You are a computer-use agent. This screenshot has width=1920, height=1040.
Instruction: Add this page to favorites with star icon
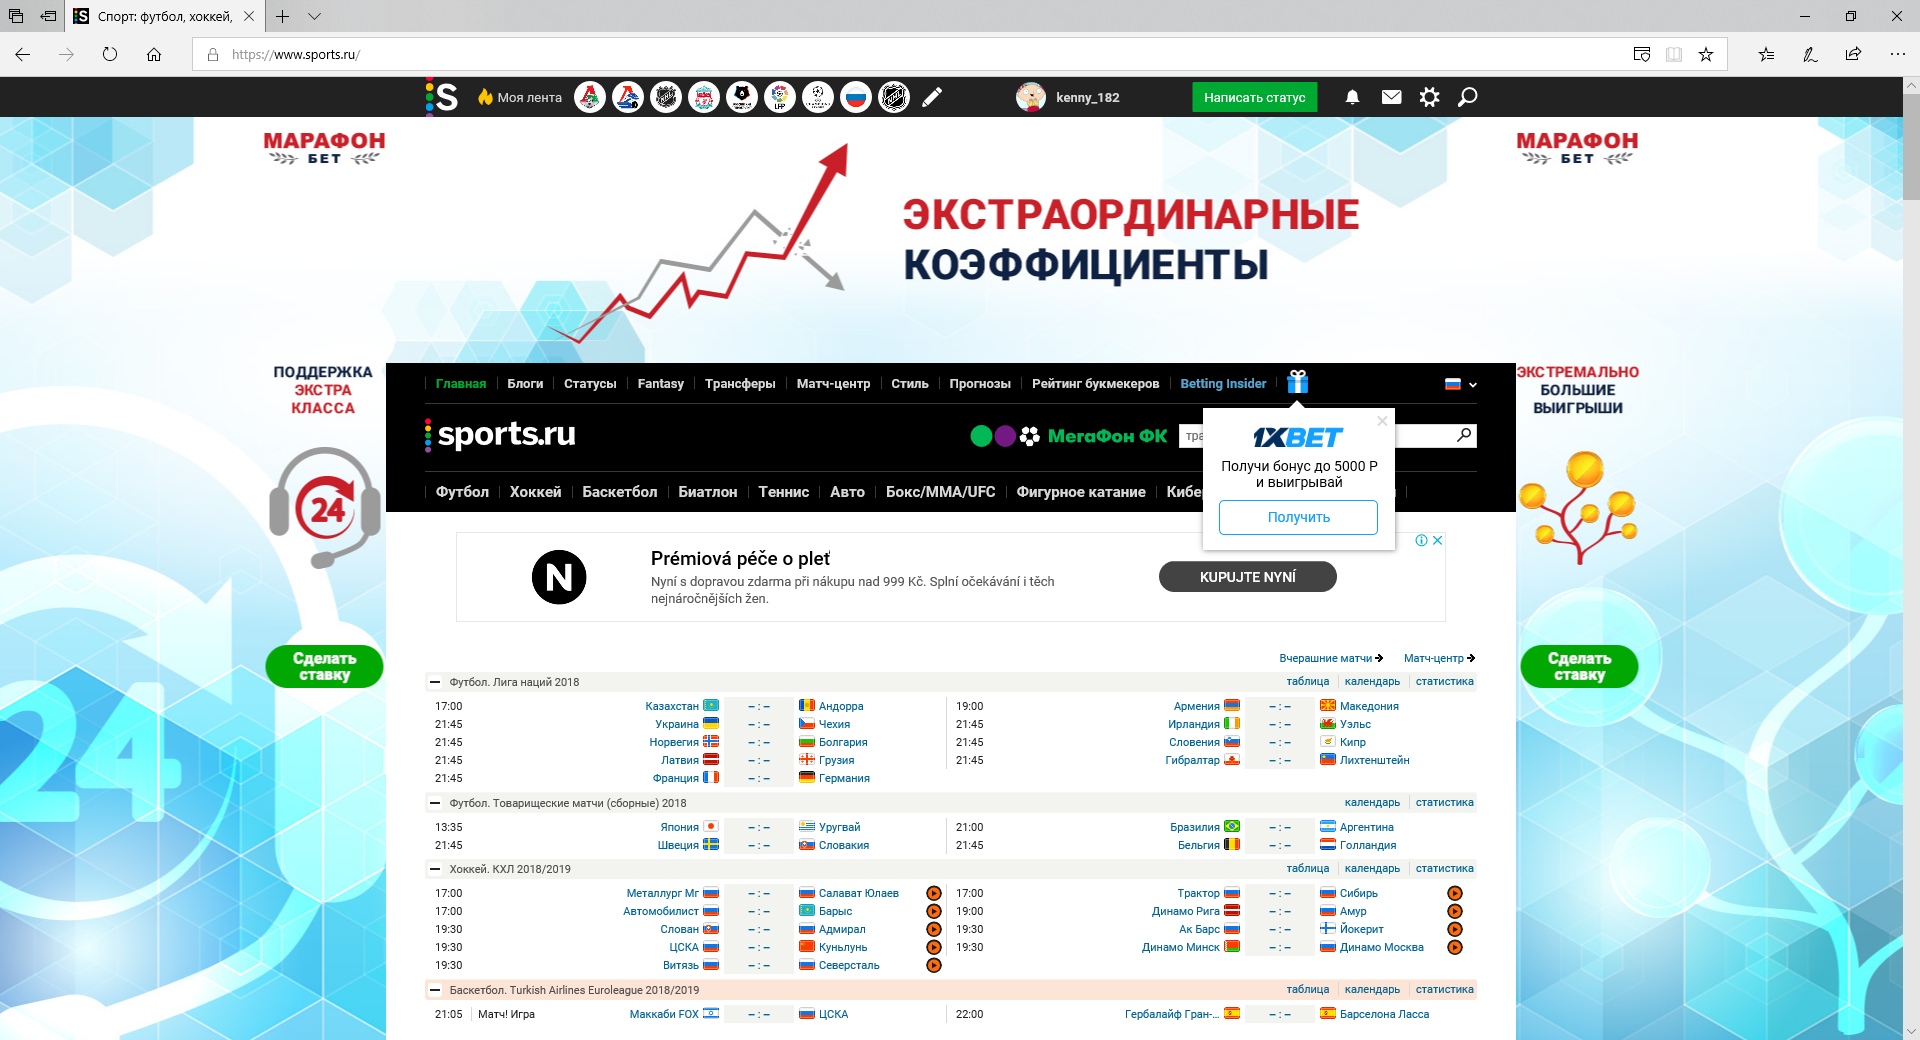pyautogui.click(x=1706, y=54)
